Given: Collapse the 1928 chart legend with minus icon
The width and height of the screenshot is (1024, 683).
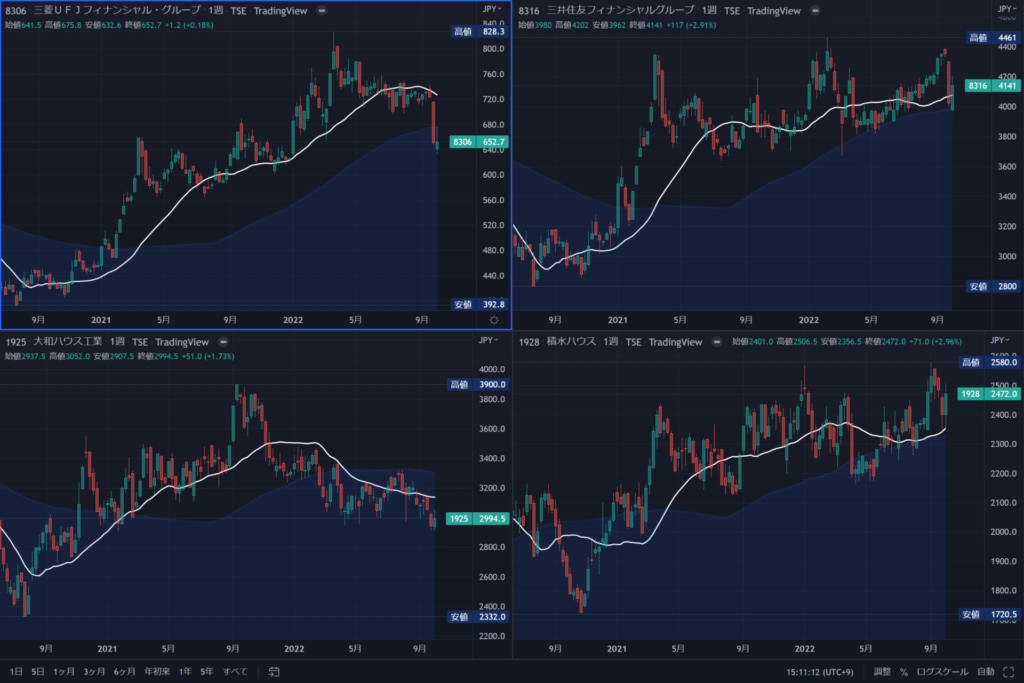Looking at the screenshot, I should point(716,342).
